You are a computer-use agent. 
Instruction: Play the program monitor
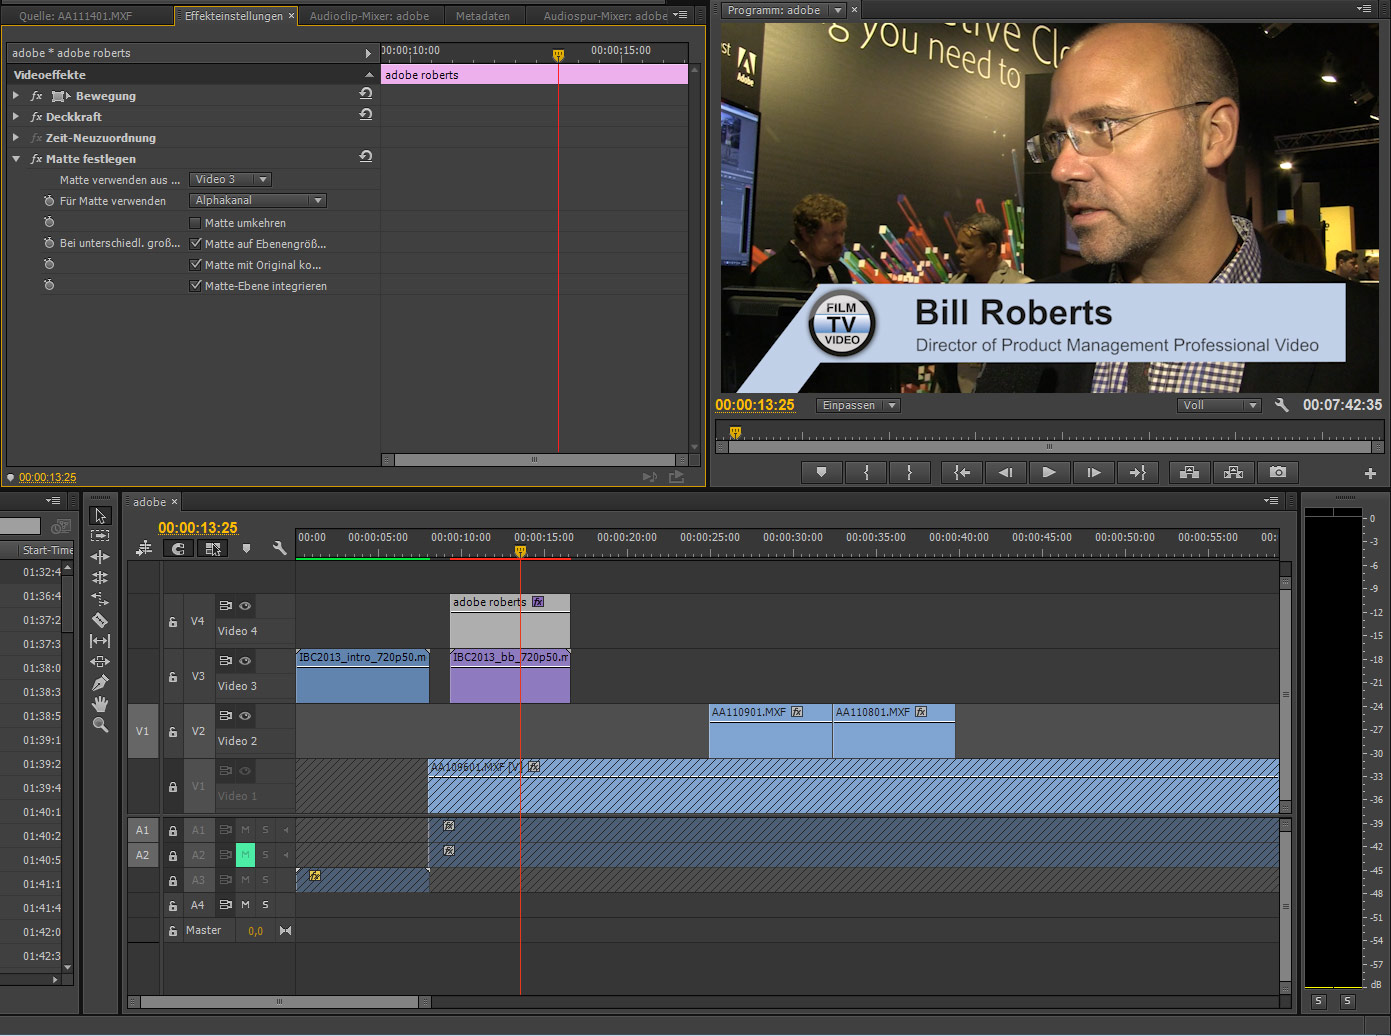pos(1049,472)
